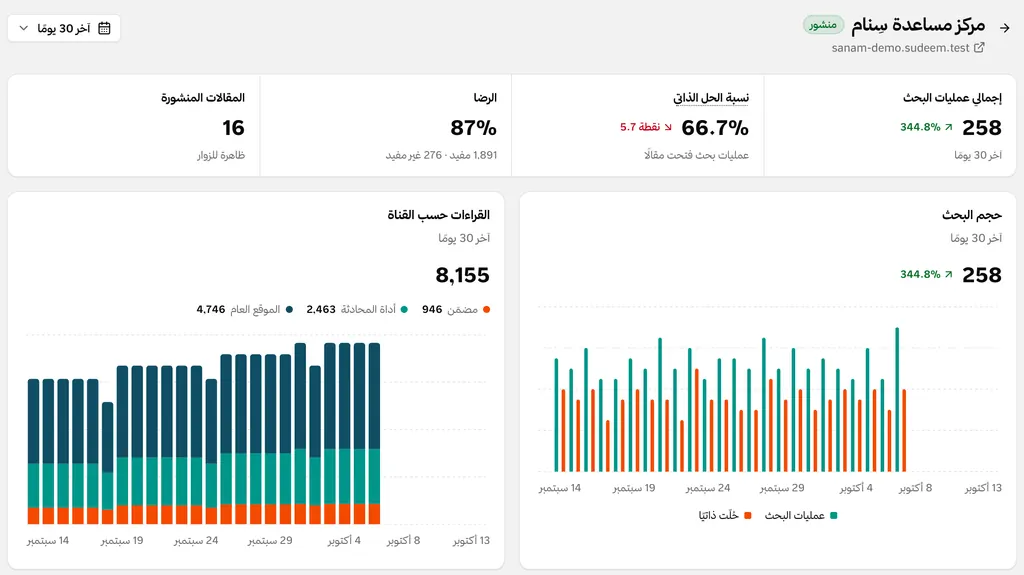Click the 24 سبتمبر label under the reads chart
The image size is (1024, 575).
(x=196, y=541)
